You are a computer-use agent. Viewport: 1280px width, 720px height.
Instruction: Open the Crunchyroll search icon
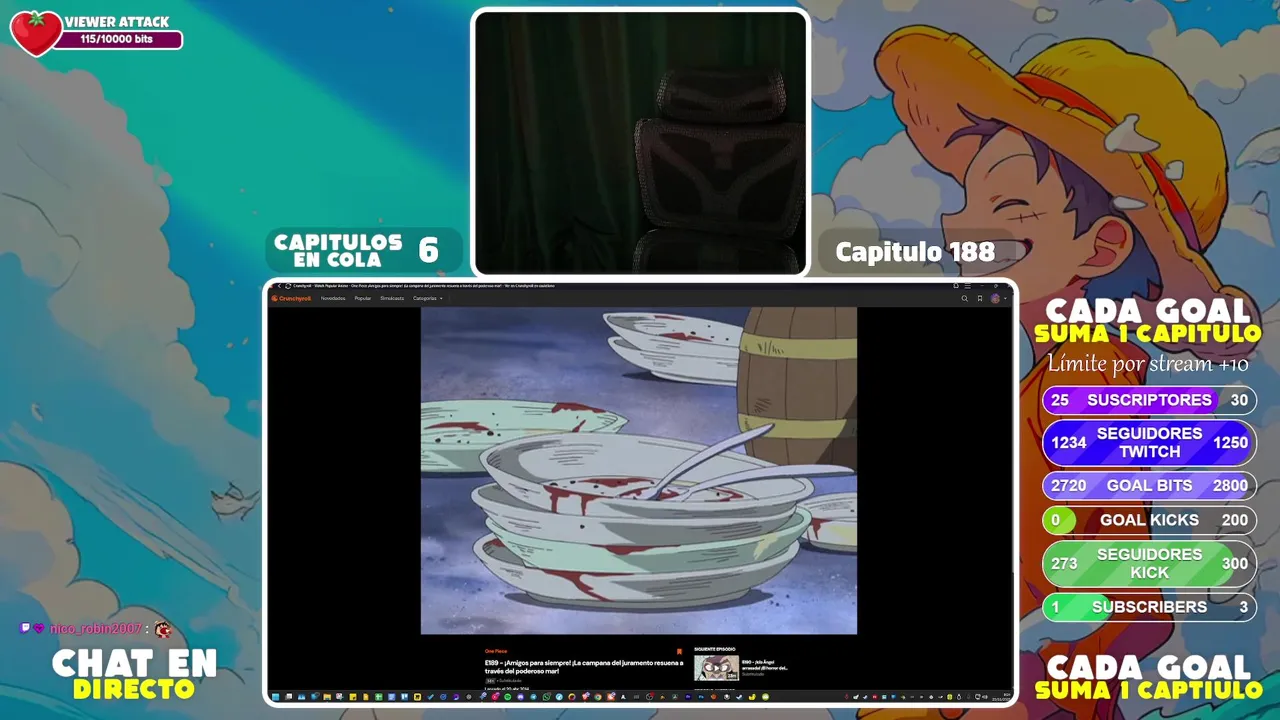(x=964, y=298)
